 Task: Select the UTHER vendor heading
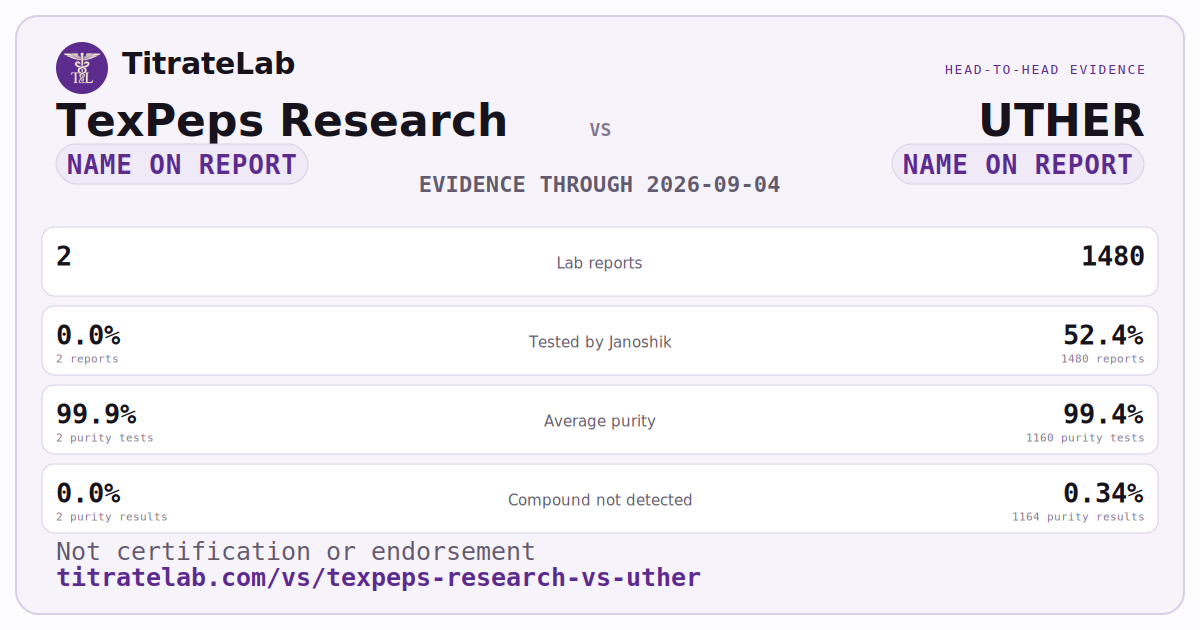tap(1062, 120)
